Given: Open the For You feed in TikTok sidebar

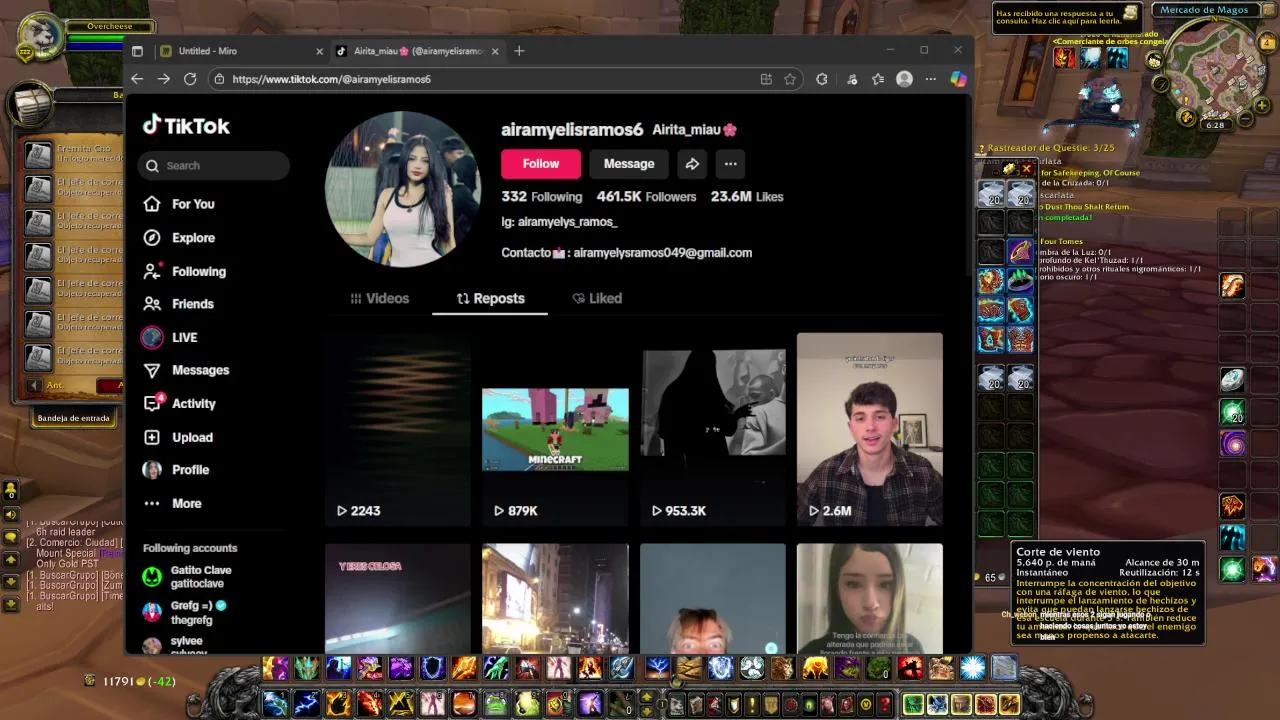Looking at the screenshot, I should pos(180,204).
